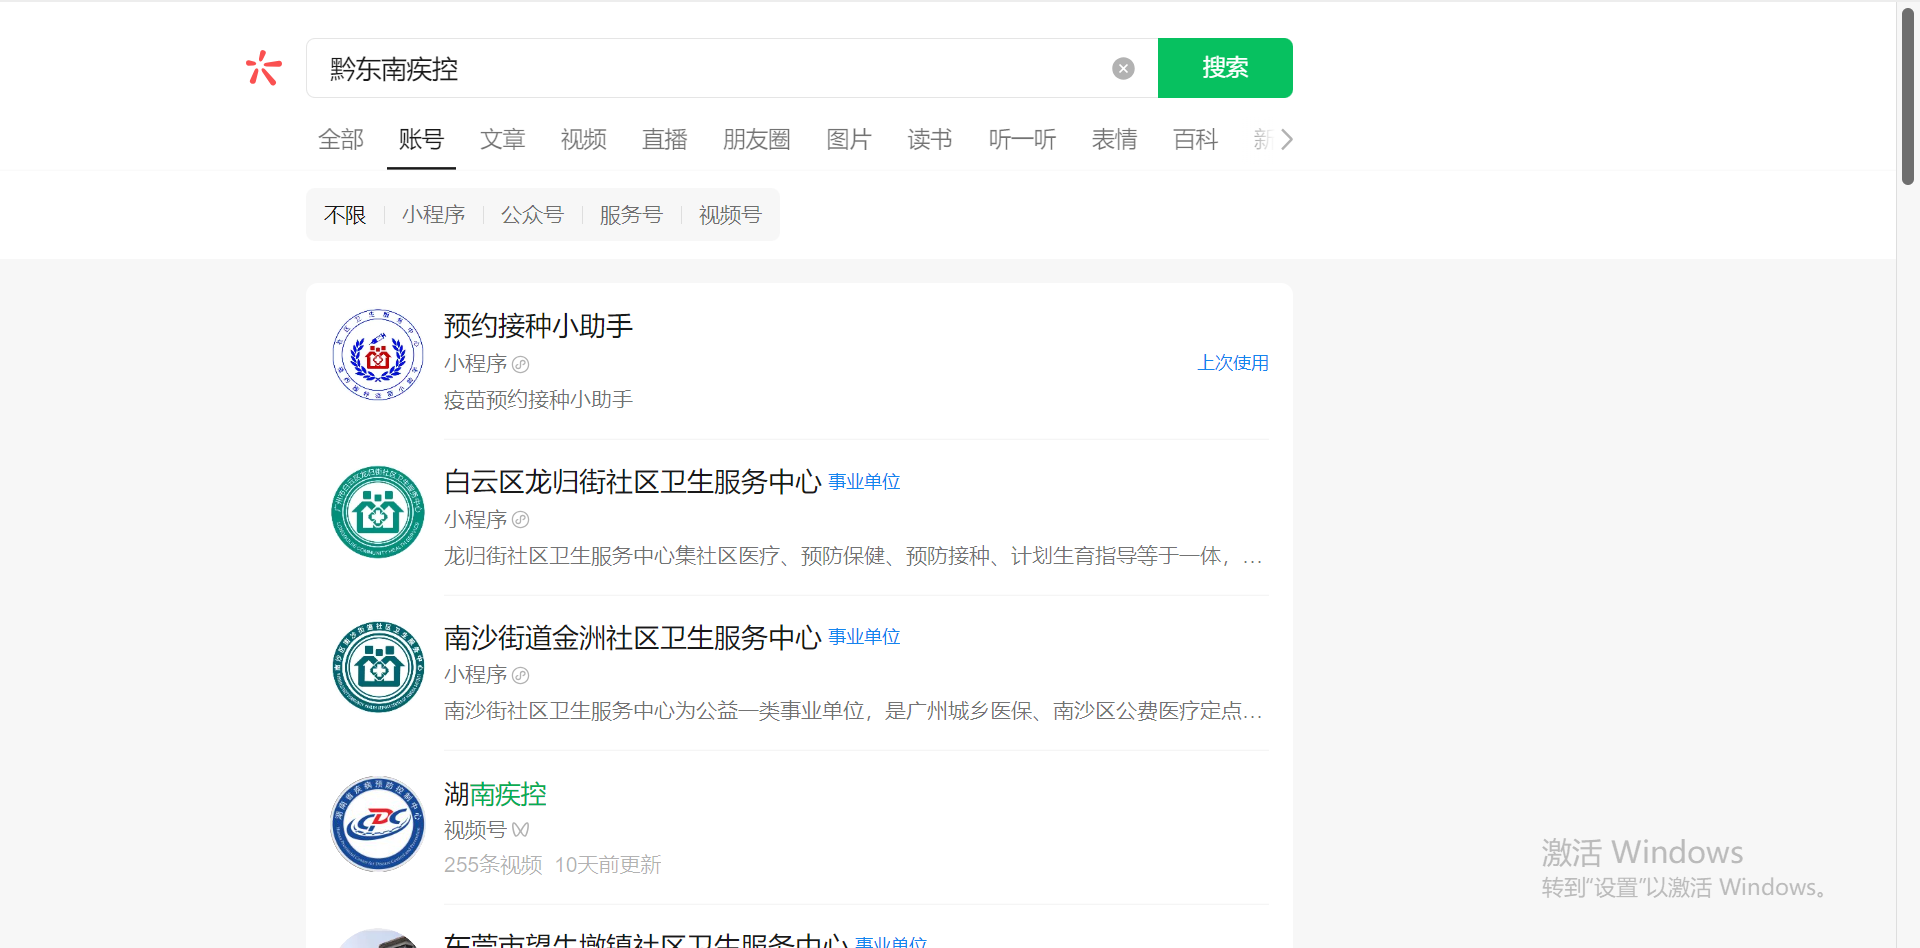Click the 南沙街社区卫生服务中心为公益 description

[x=854, y=711]
